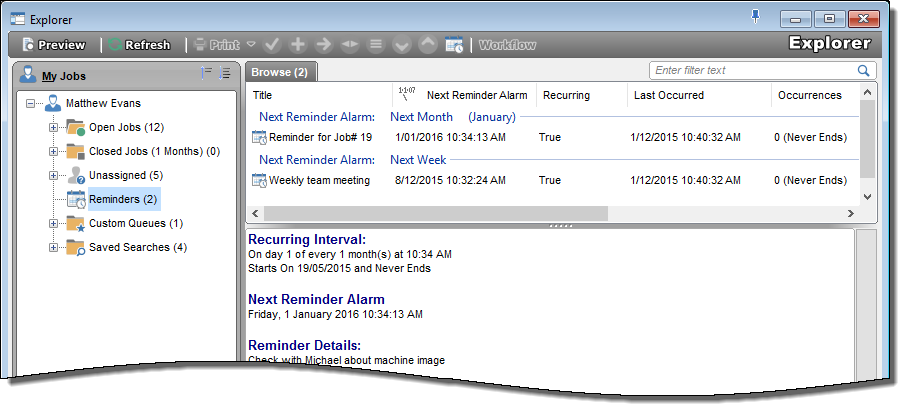Sort by the Recurring column header
Viewport: 905px width, 412px height.
pyautogui.click(x=582, y=95)
